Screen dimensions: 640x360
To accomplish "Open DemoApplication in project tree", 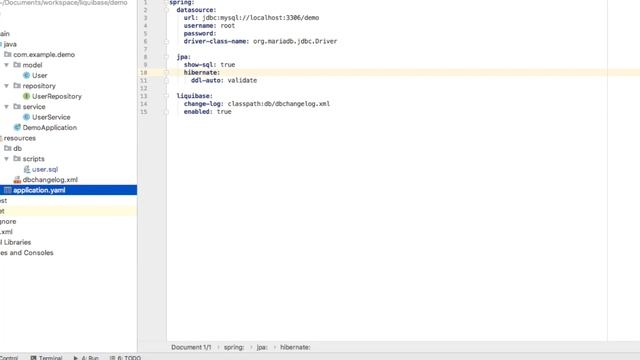I will [50, 127].
